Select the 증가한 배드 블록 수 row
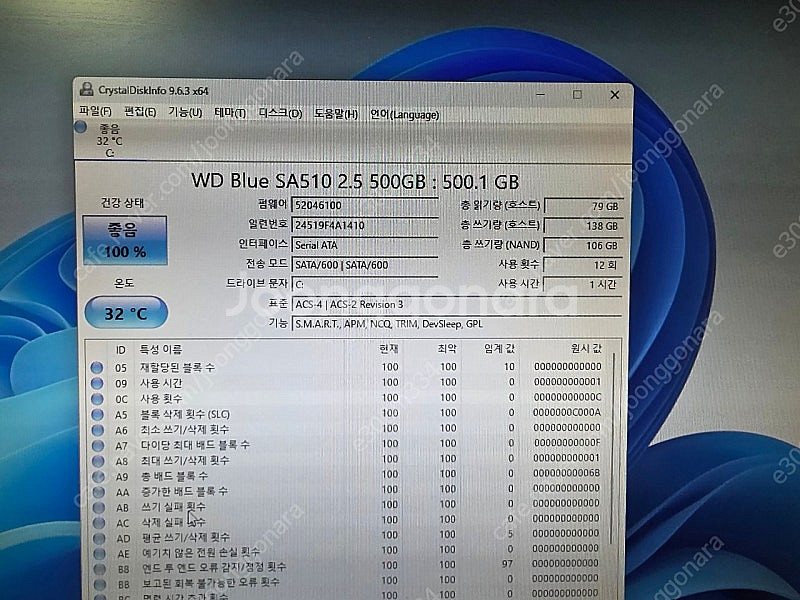 [347, 490]
